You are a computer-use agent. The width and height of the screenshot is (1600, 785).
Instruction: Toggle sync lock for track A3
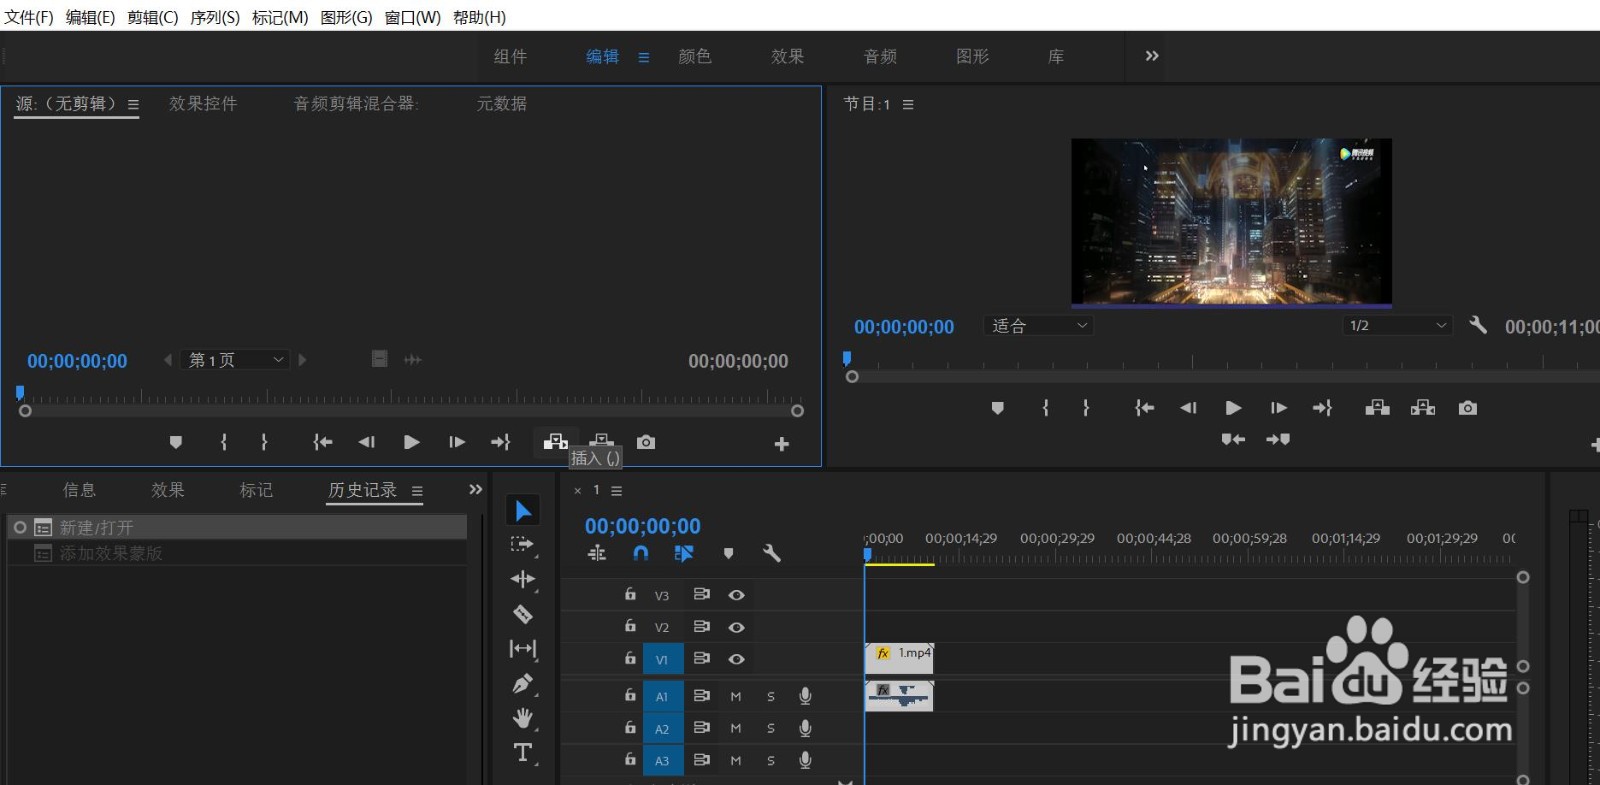[x=702, y=760]
